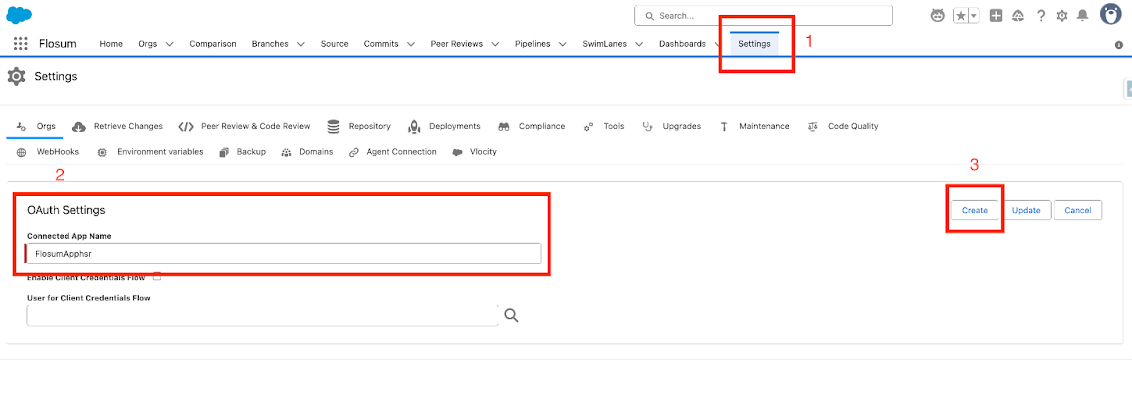Open the Deployments settings tab
The width and height of the screenshot is (1132, 406).
(444, 126)
